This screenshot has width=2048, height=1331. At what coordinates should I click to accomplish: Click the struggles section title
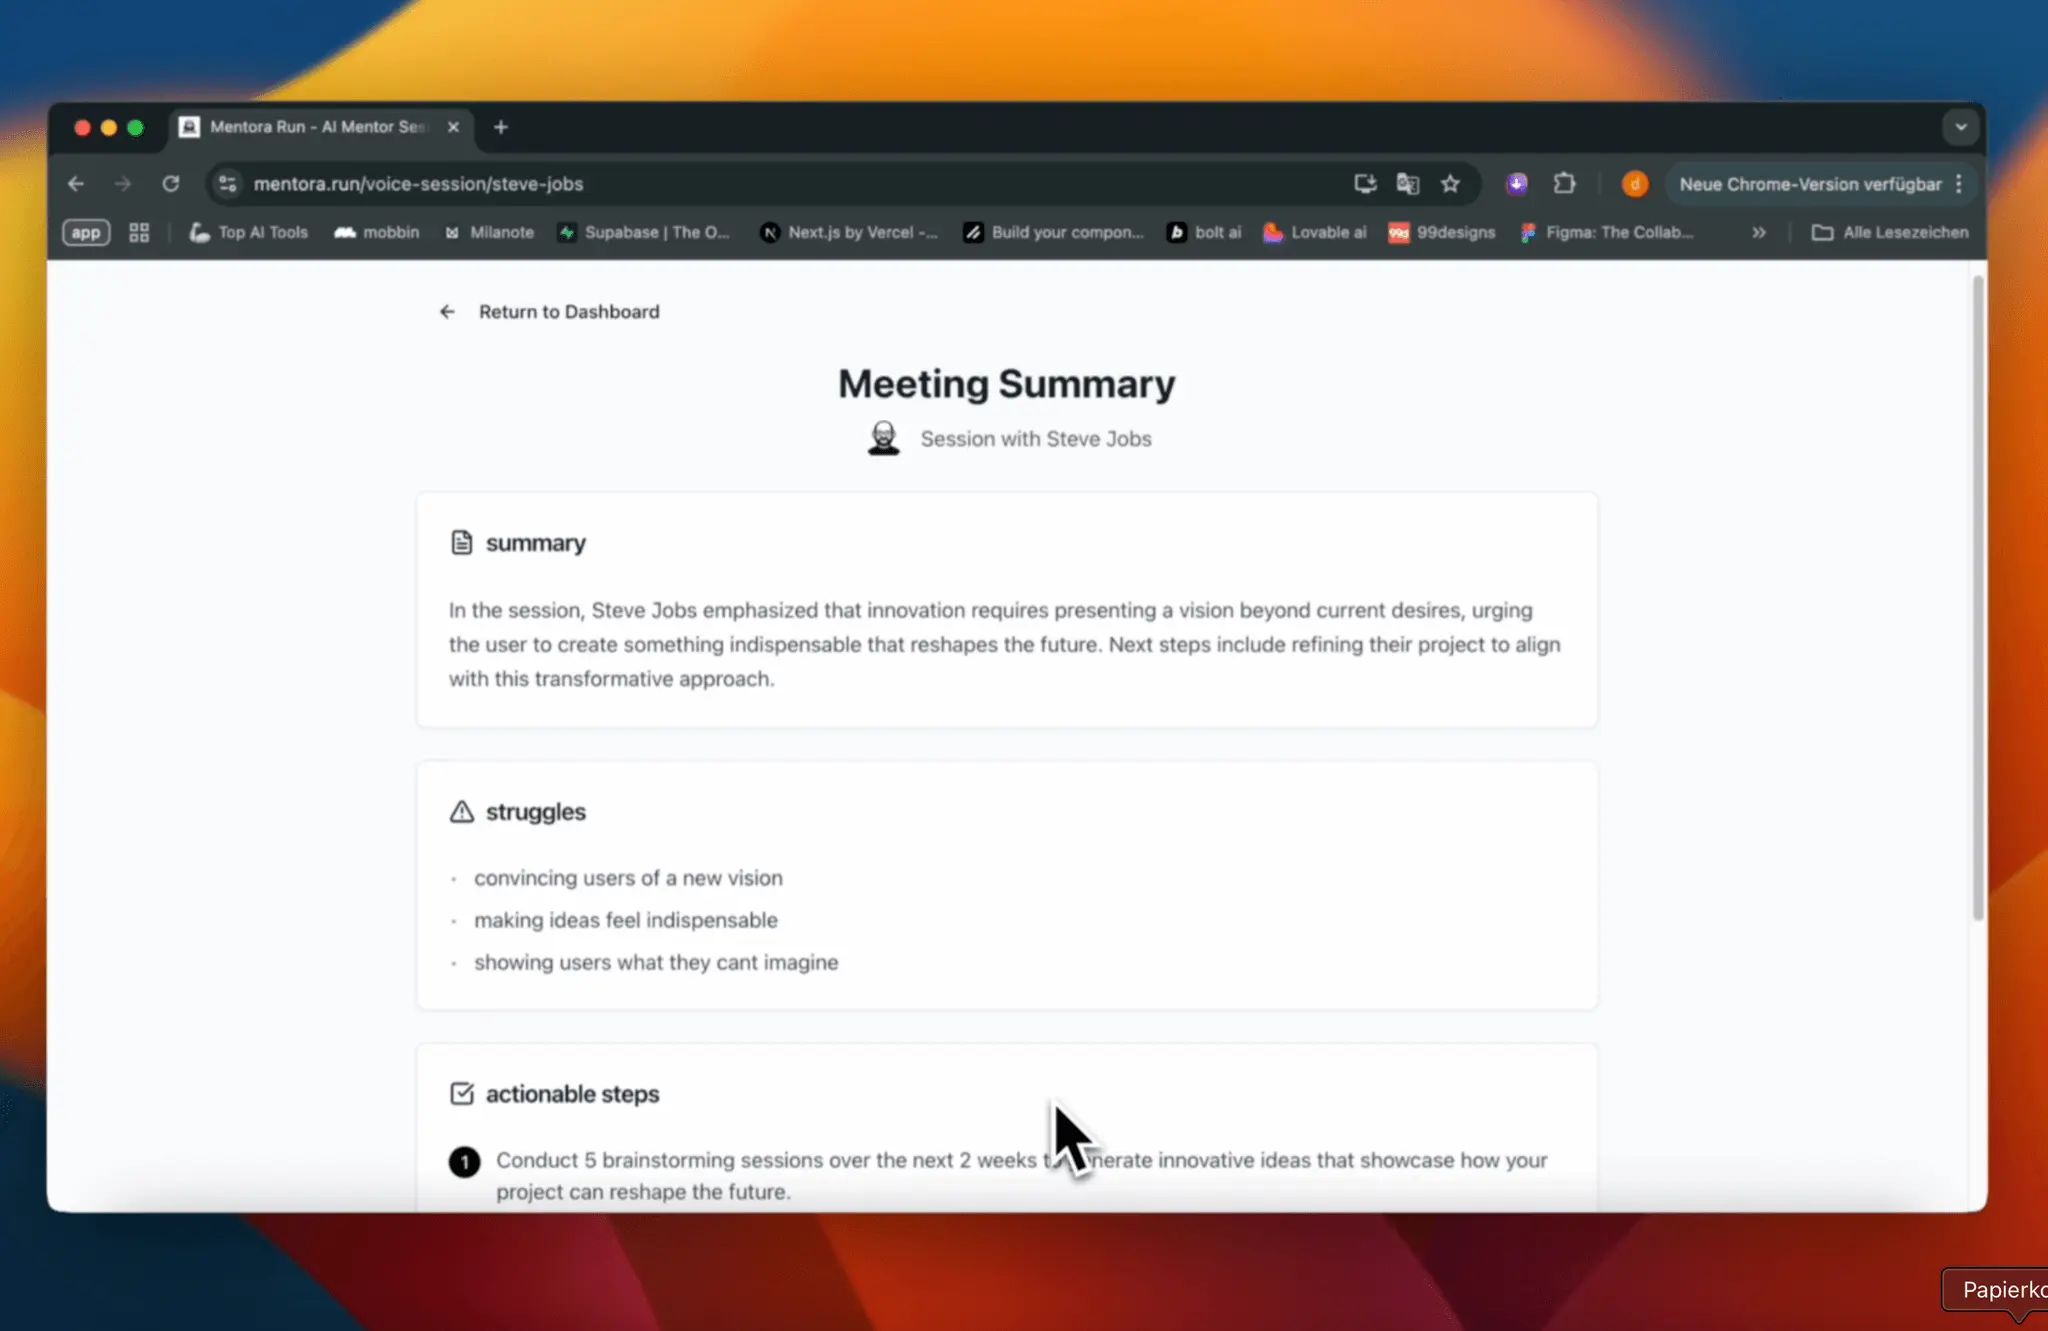(x=536, y=811)
